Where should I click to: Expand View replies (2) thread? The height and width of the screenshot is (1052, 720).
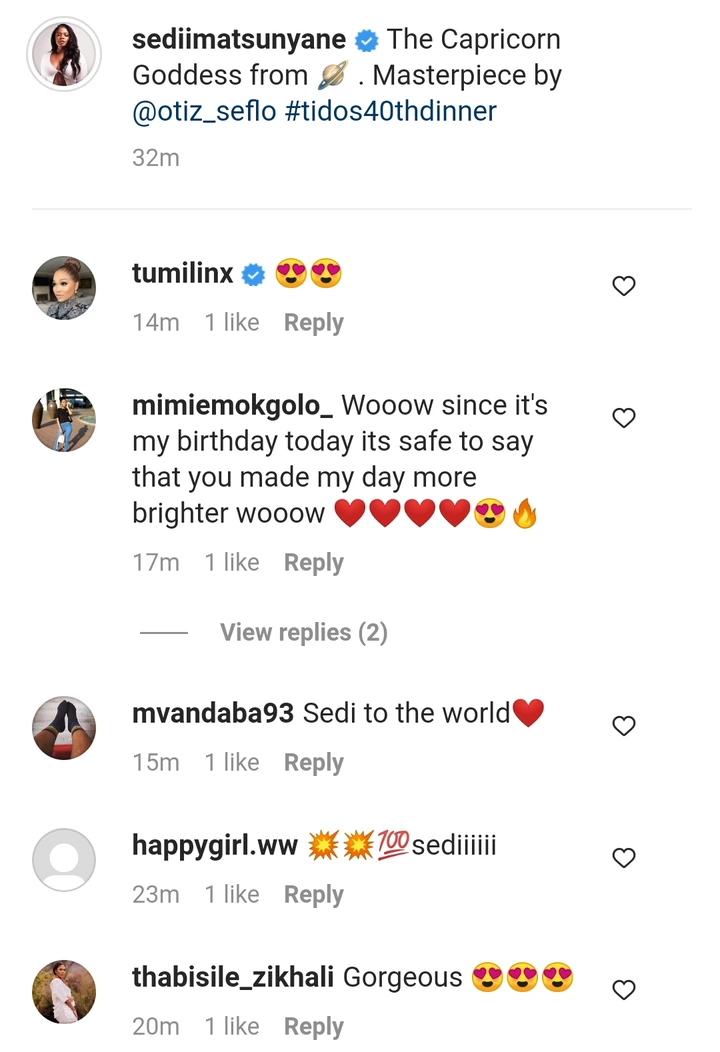click(303, 633)
